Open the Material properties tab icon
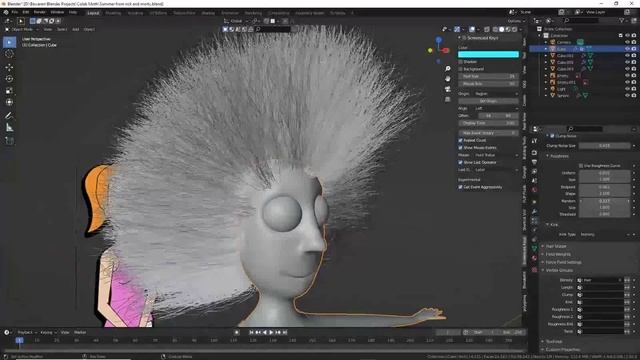 (x=534, y=258)
